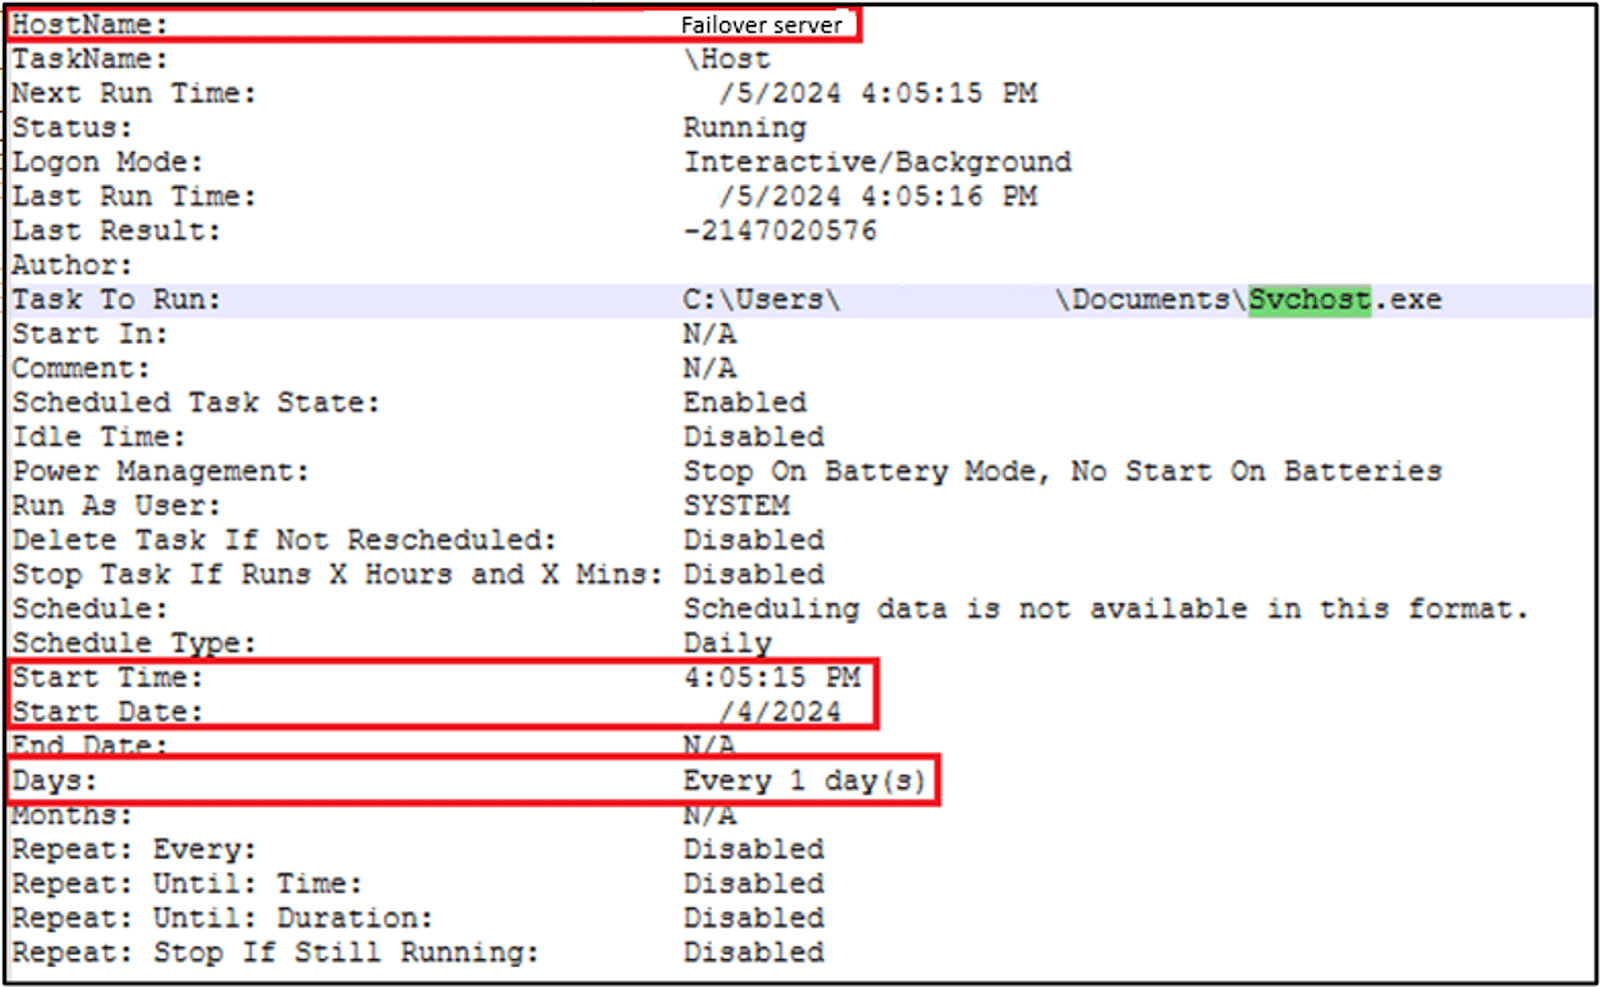The height and width of the screenshot is (987, 1600).
Task: Select the Running status text
Action: (x=744, y=127)
